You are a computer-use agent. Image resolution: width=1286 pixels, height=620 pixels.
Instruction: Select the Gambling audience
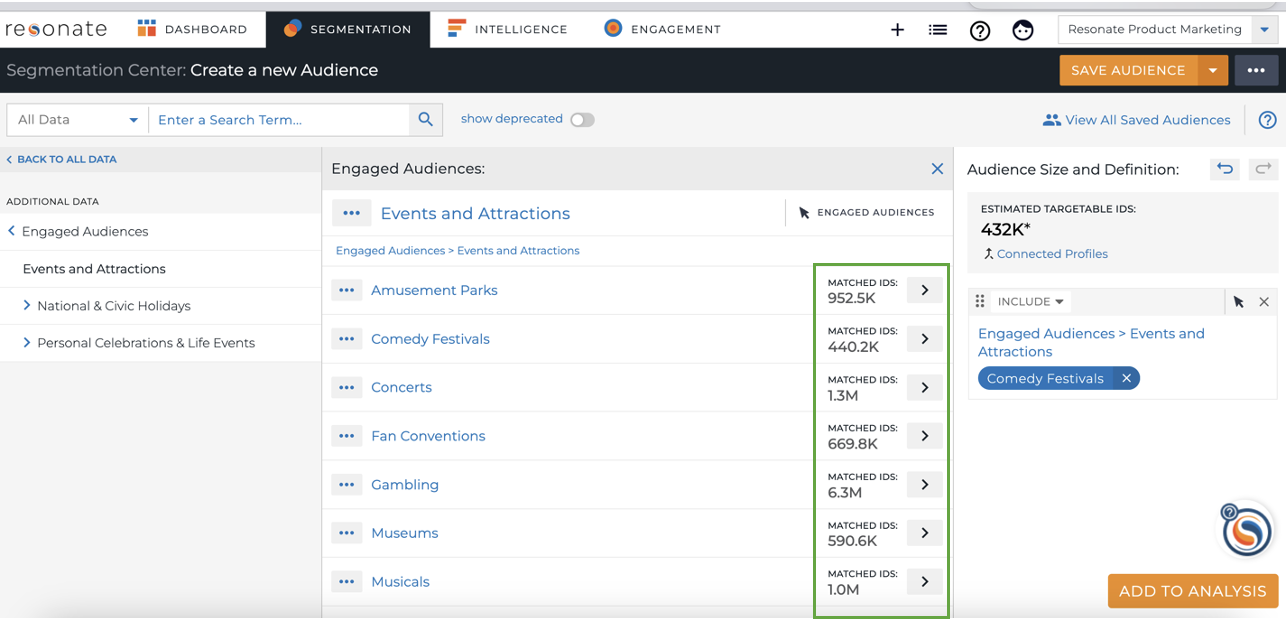tap(405, 485)
